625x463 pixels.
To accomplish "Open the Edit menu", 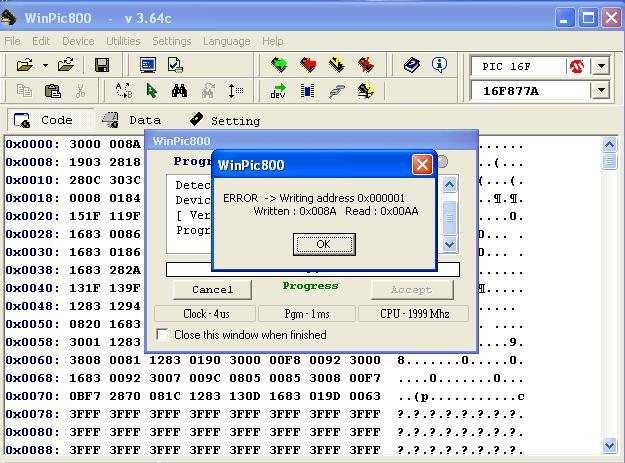I will click(41, 41).
